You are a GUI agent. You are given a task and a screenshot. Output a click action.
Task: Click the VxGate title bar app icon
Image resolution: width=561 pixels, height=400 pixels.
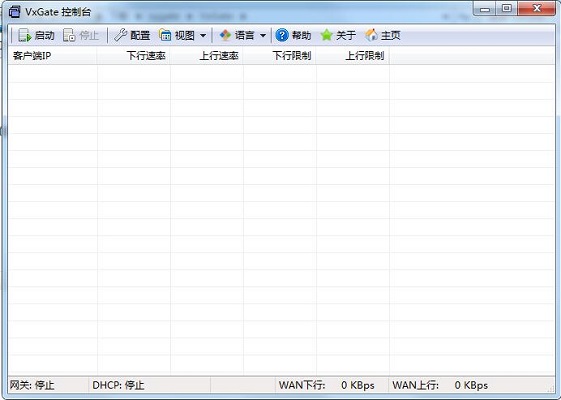[14, 11]
